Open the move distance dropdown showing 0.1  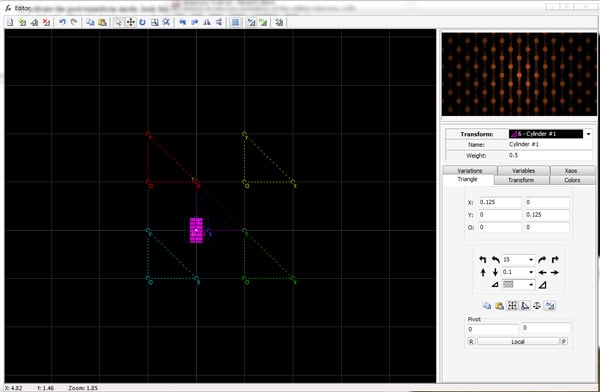(531, 272)
